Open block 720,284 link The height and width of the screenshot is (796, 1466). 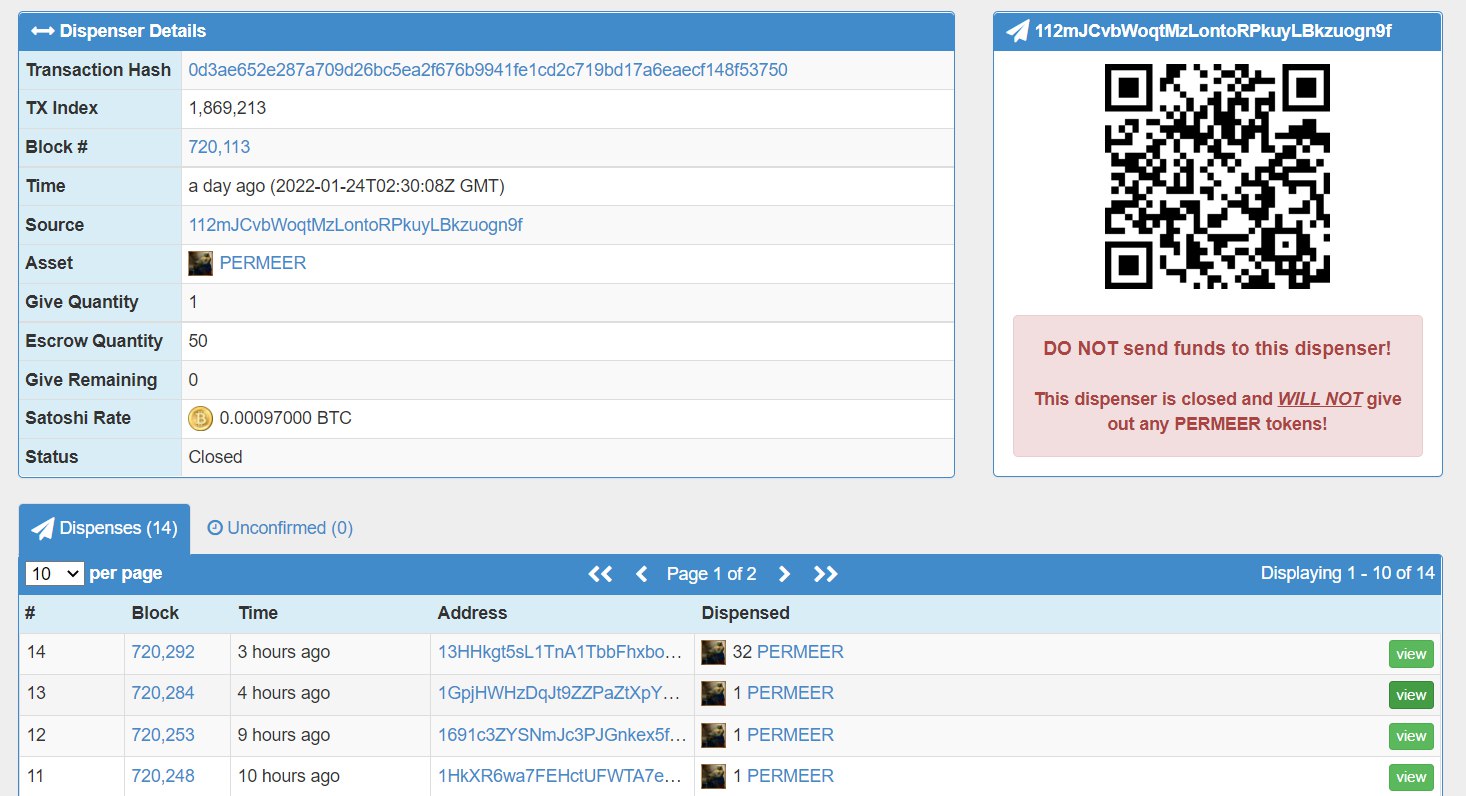pyautogui.click(x=163, y=693)
